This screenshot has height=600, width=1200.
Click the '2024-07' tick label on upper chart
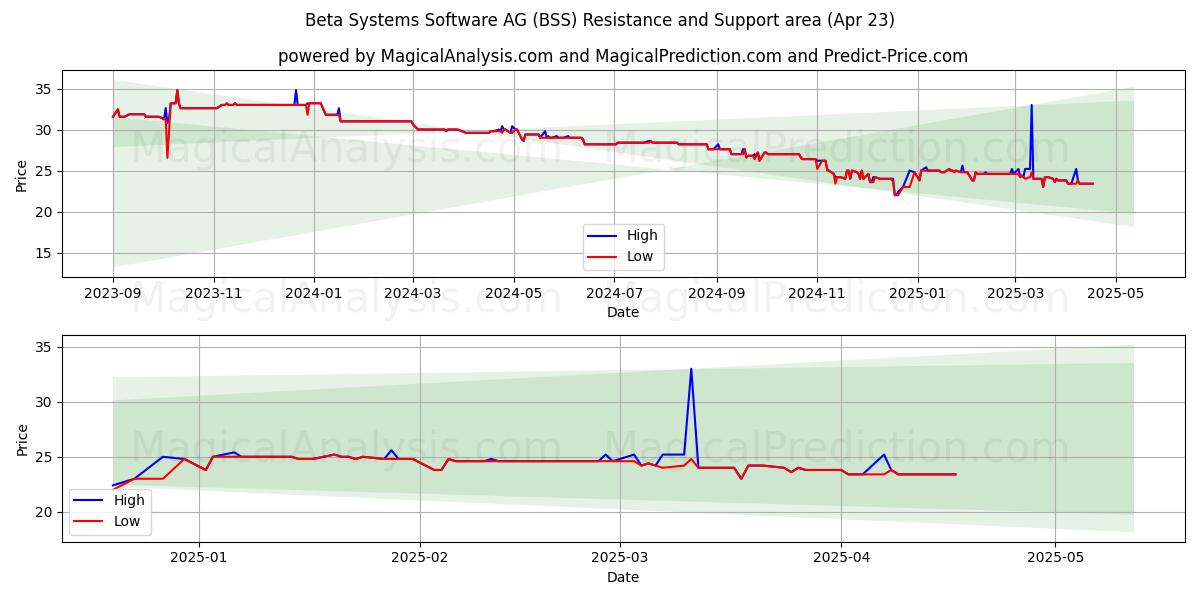(614, 295)
